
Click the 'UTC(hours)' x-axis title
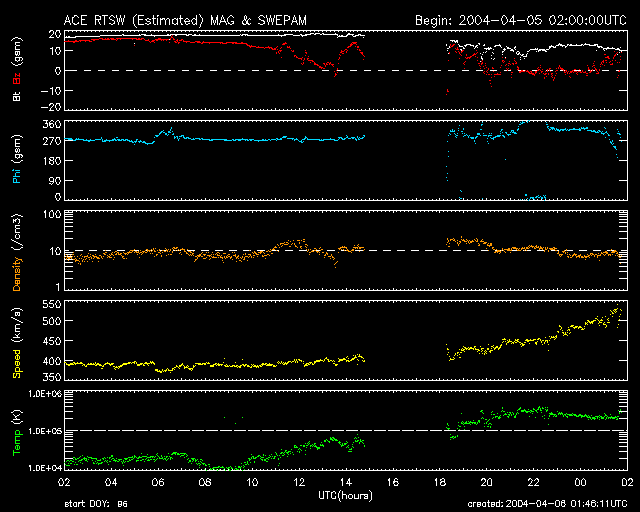coord(345,496)
